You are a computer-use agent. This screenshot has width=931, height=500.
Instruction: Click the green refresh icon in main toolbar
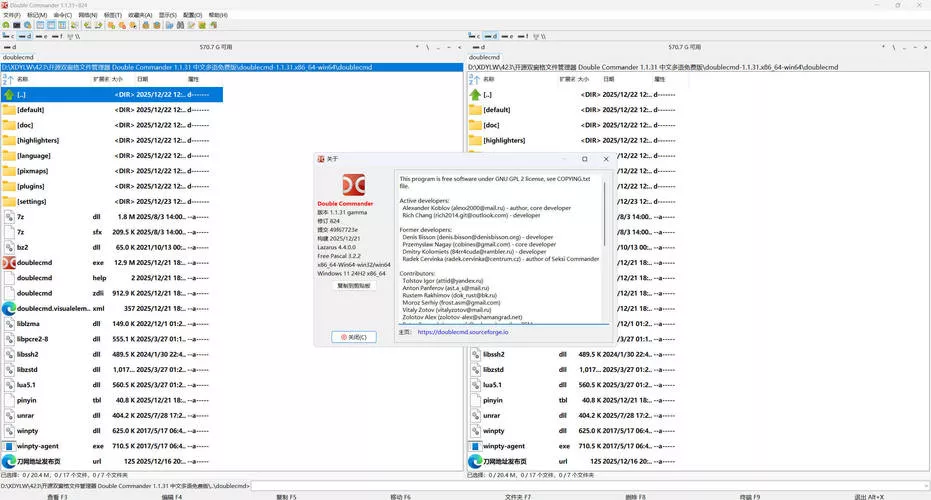point(7,26)
